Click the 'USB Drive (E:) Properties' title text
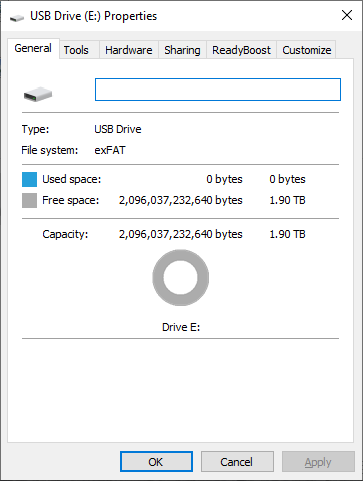This screenshot has width=363, height=481. coord(94,16)
